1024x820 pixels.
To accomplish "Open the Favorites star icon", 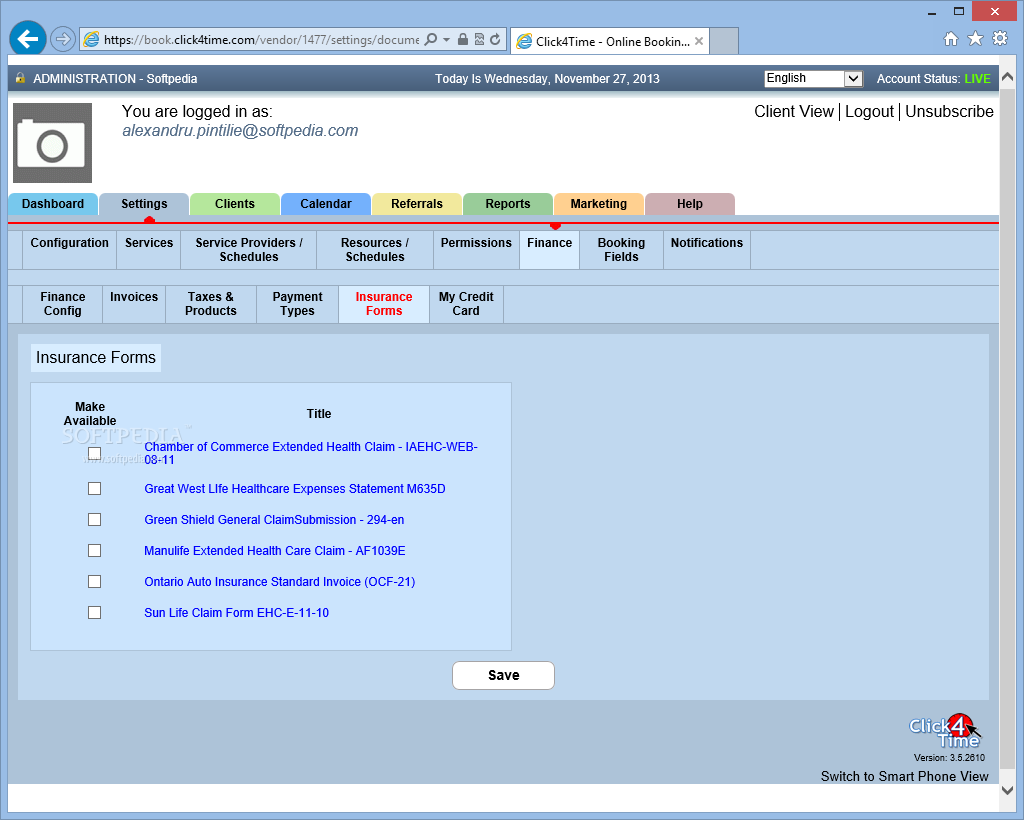I will tap(975, 39).
